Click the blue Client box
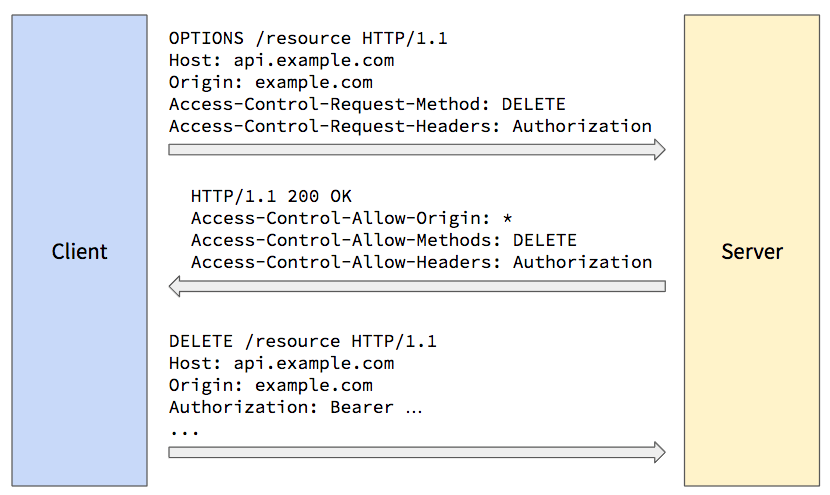Viewport: 830px width, 495px height. coord(79,250)
